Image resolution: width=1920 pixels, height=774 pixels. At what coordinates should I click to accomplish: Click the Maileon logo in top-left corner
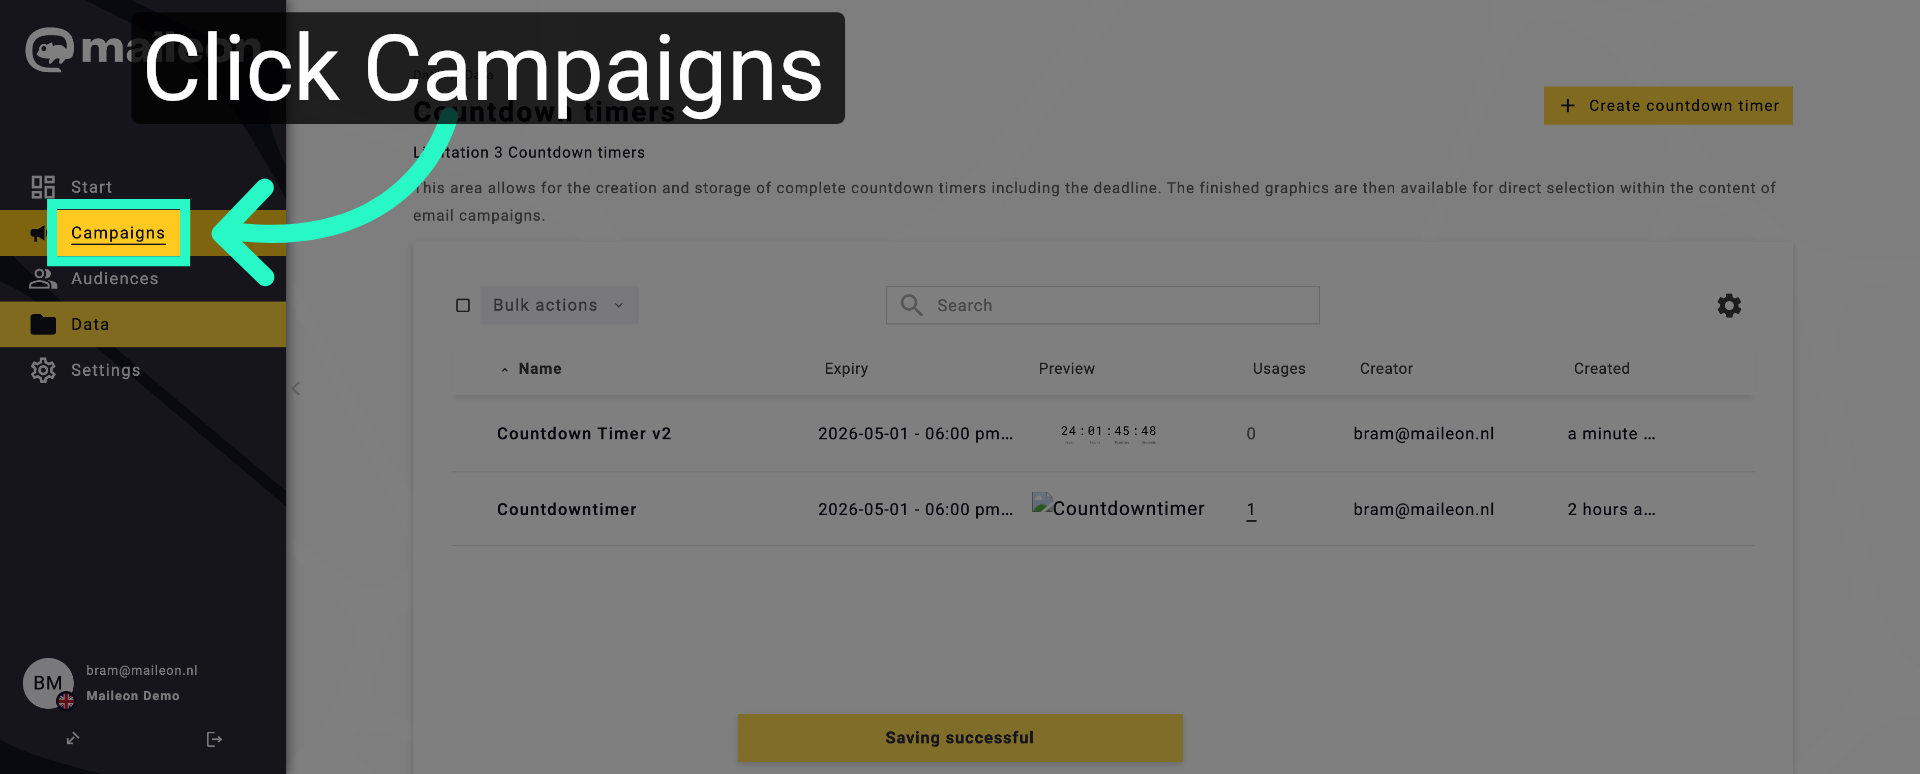(x=48, y=48)
